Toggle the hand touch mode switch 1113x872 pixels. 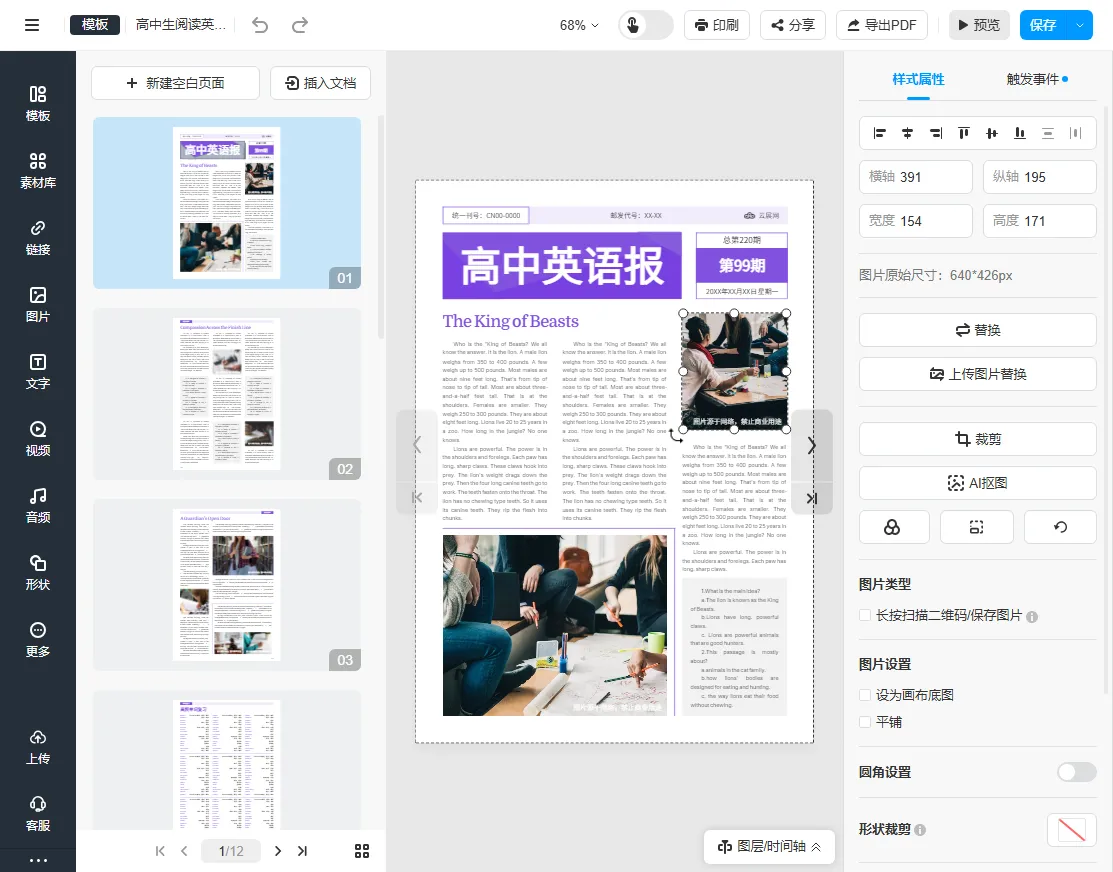click(x=646, y=25)
